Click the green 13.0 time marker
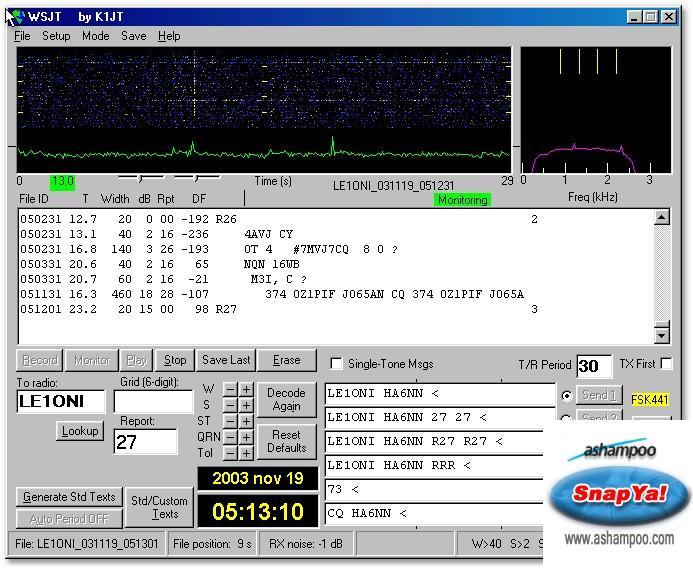 62,181
